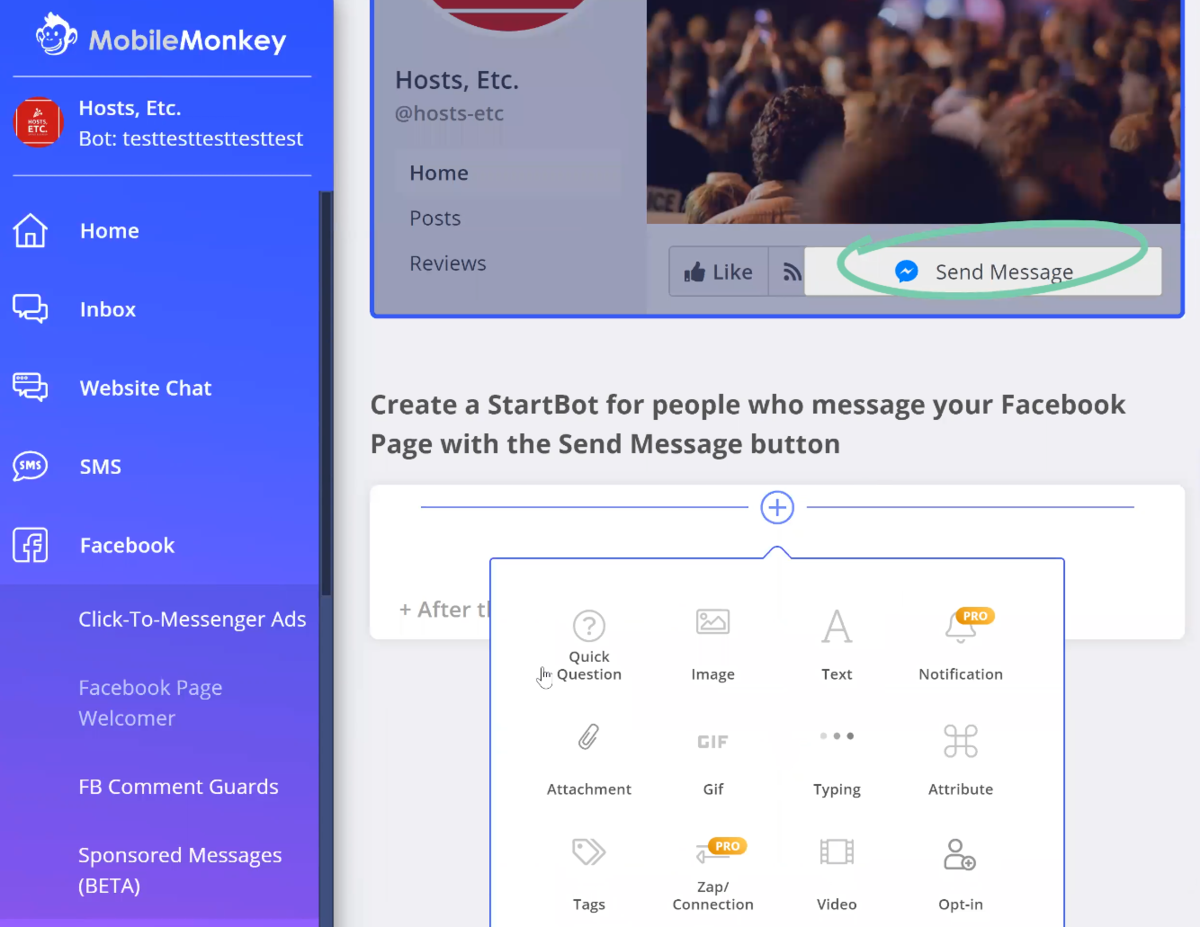The height and width of the screenshot is (927, 1200).
Task: Click the SMS bubble icon
Action: [x=30, y=466]
